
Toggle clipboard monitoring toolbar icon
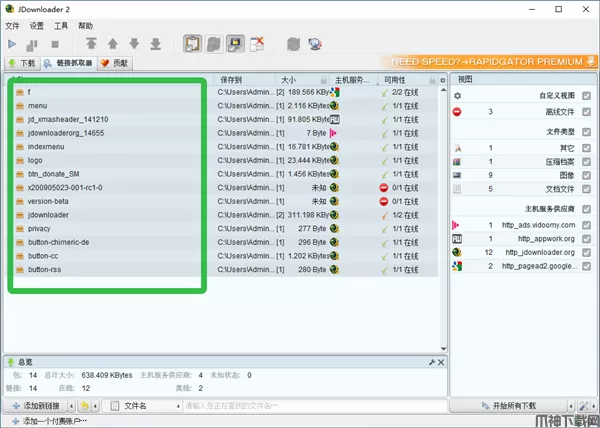tap(192, 44)
